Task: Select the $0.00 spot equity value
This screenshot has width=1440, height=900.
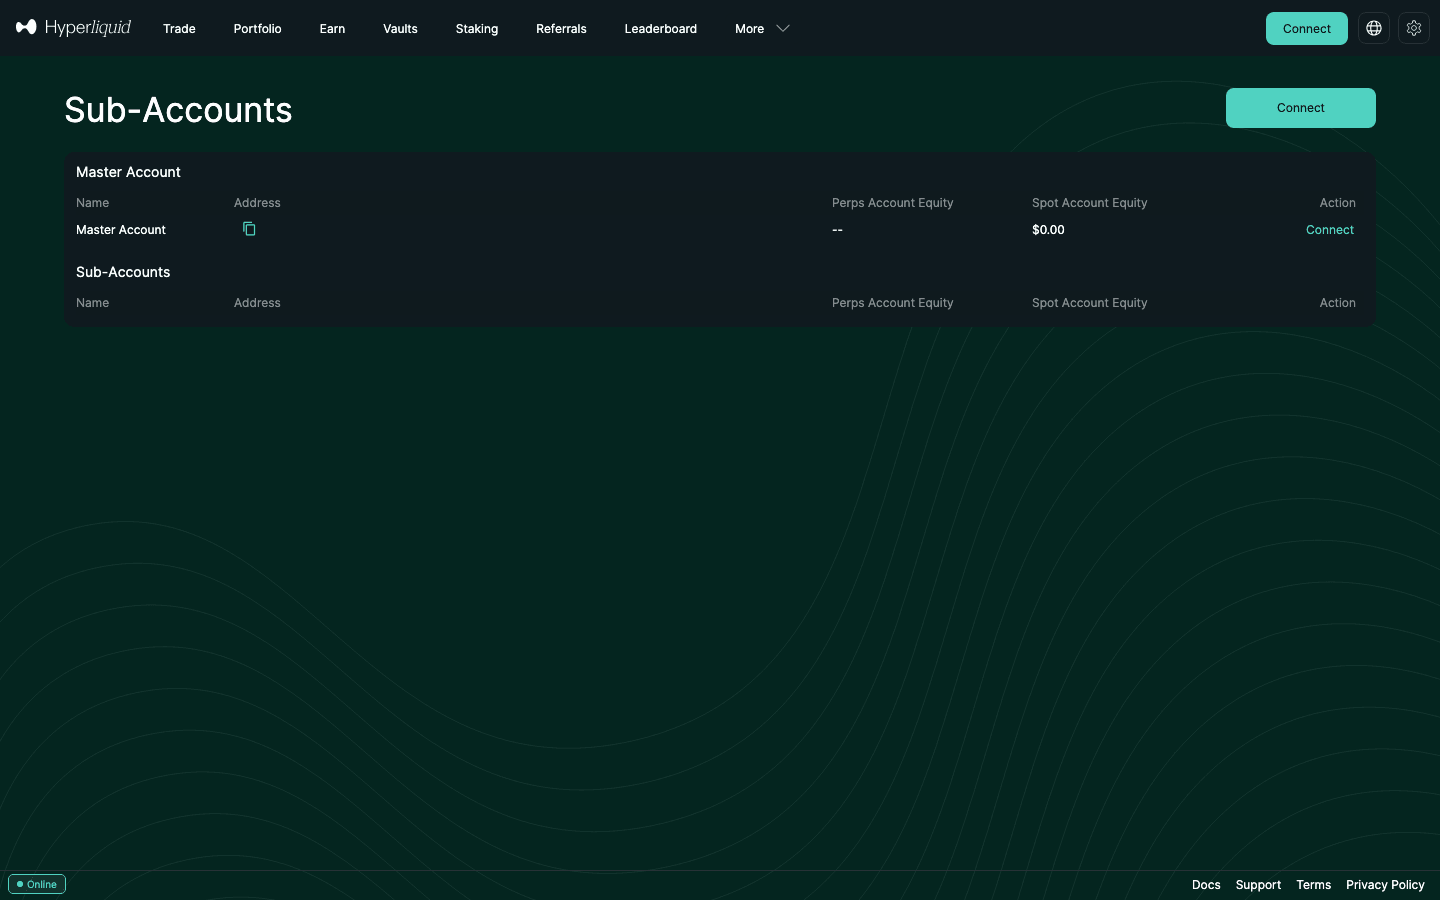Action: click(x=1048, y=230)
